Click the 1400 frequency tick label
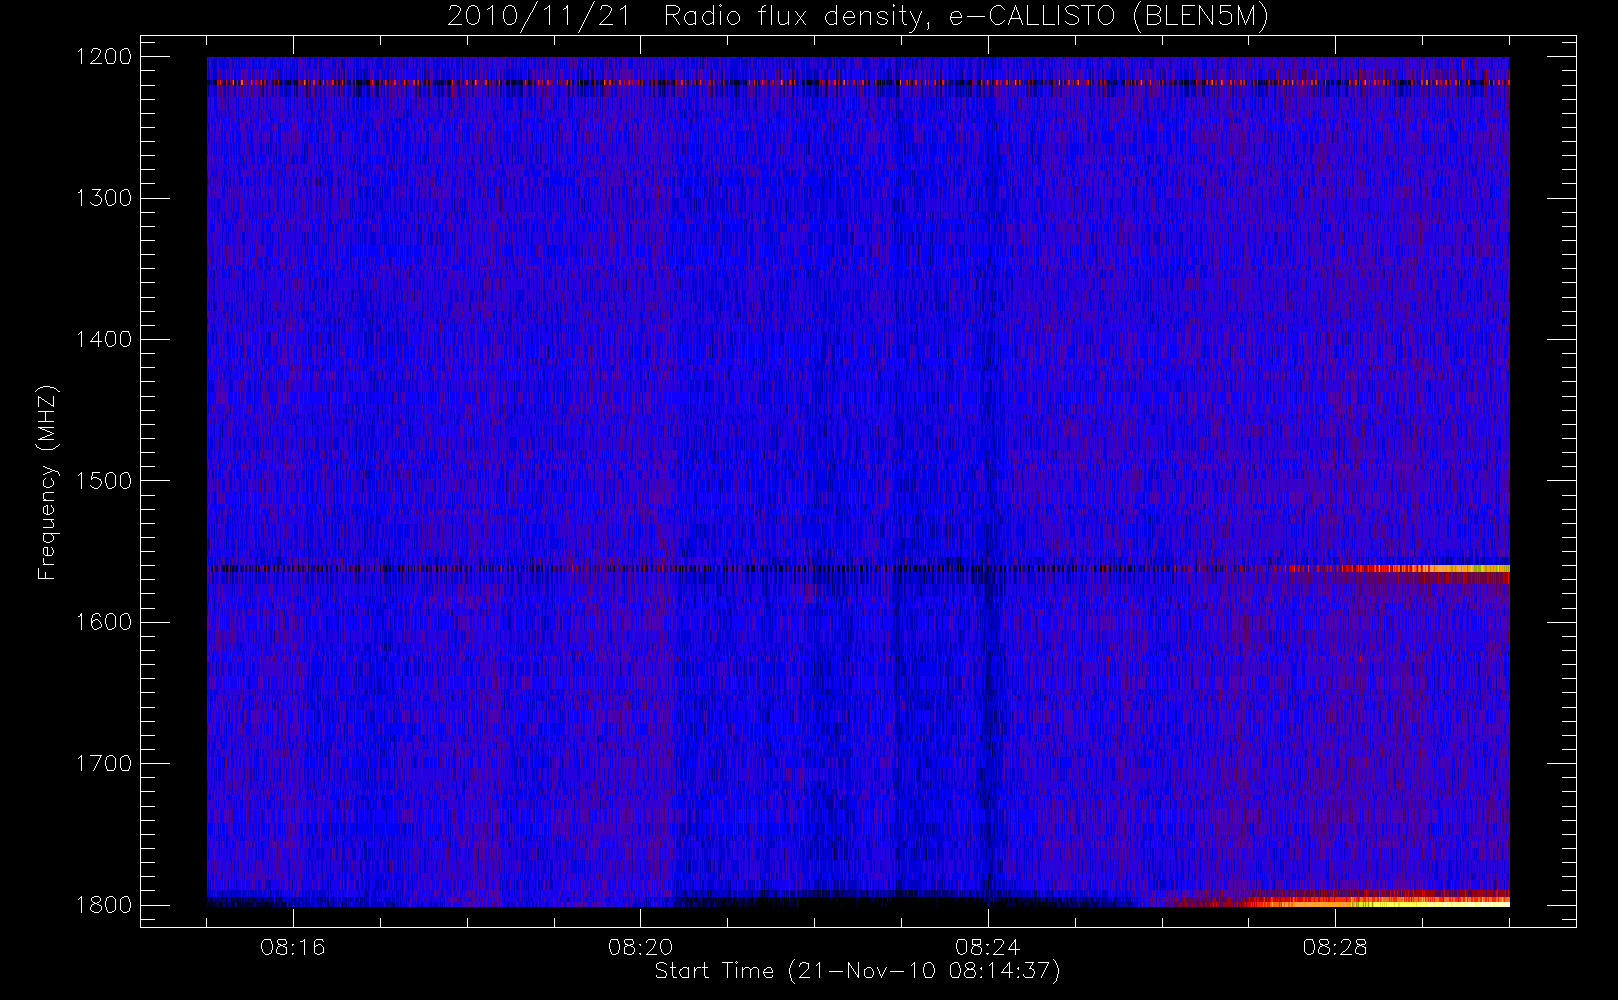The height and width of the screenshot is (1000, 1618). pyautogui.click(x=104, y=339)
